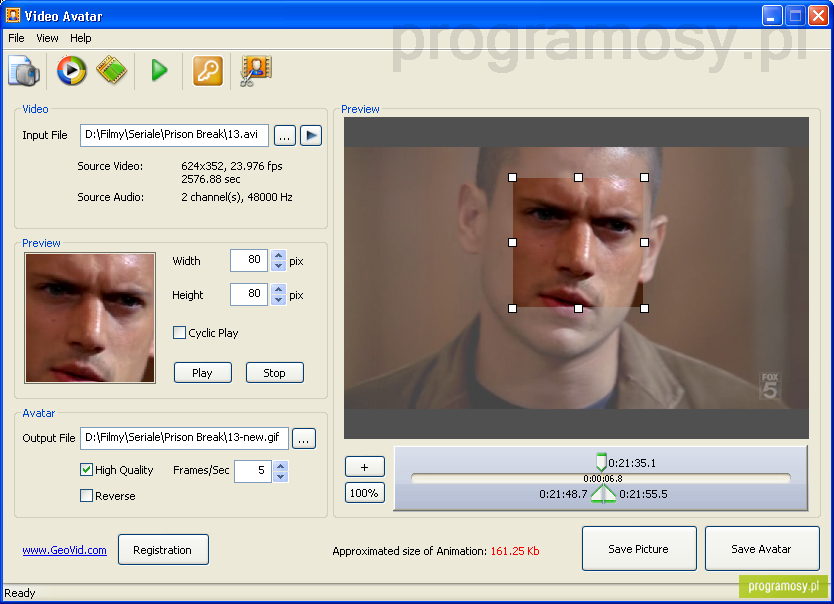
Task: Click the Registration button
Action: (x=163, y=550)
